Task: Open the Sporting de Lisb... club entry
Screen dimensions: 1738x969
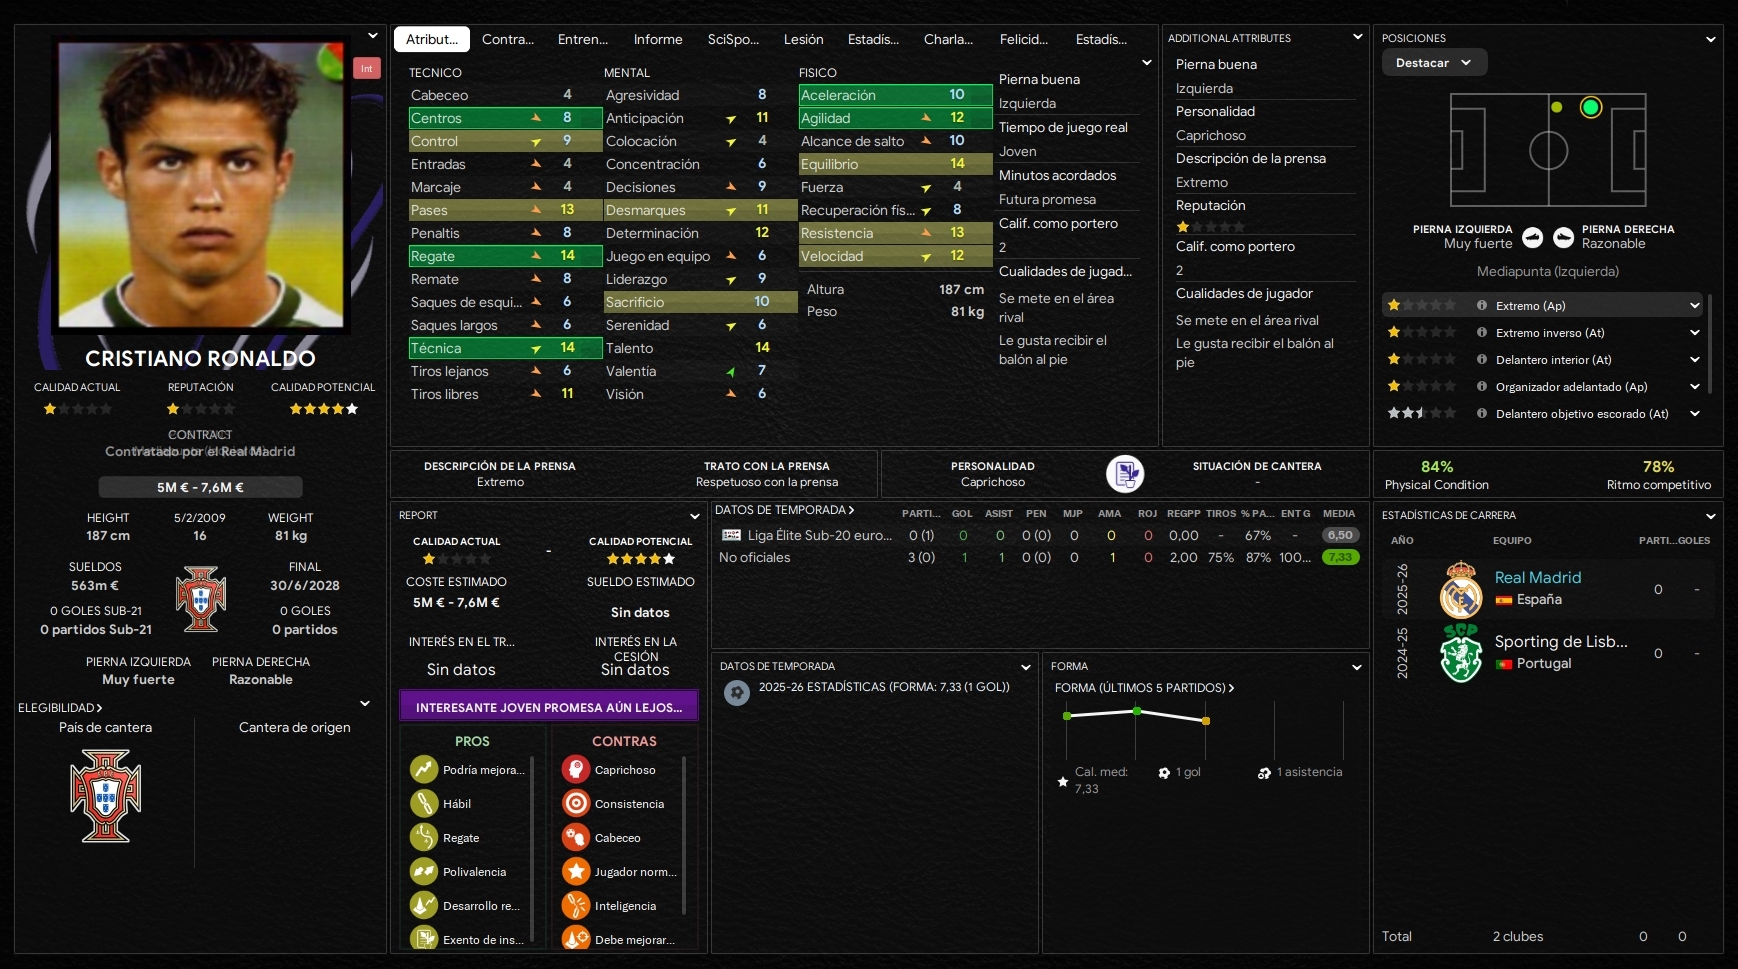Action: 1561,641
